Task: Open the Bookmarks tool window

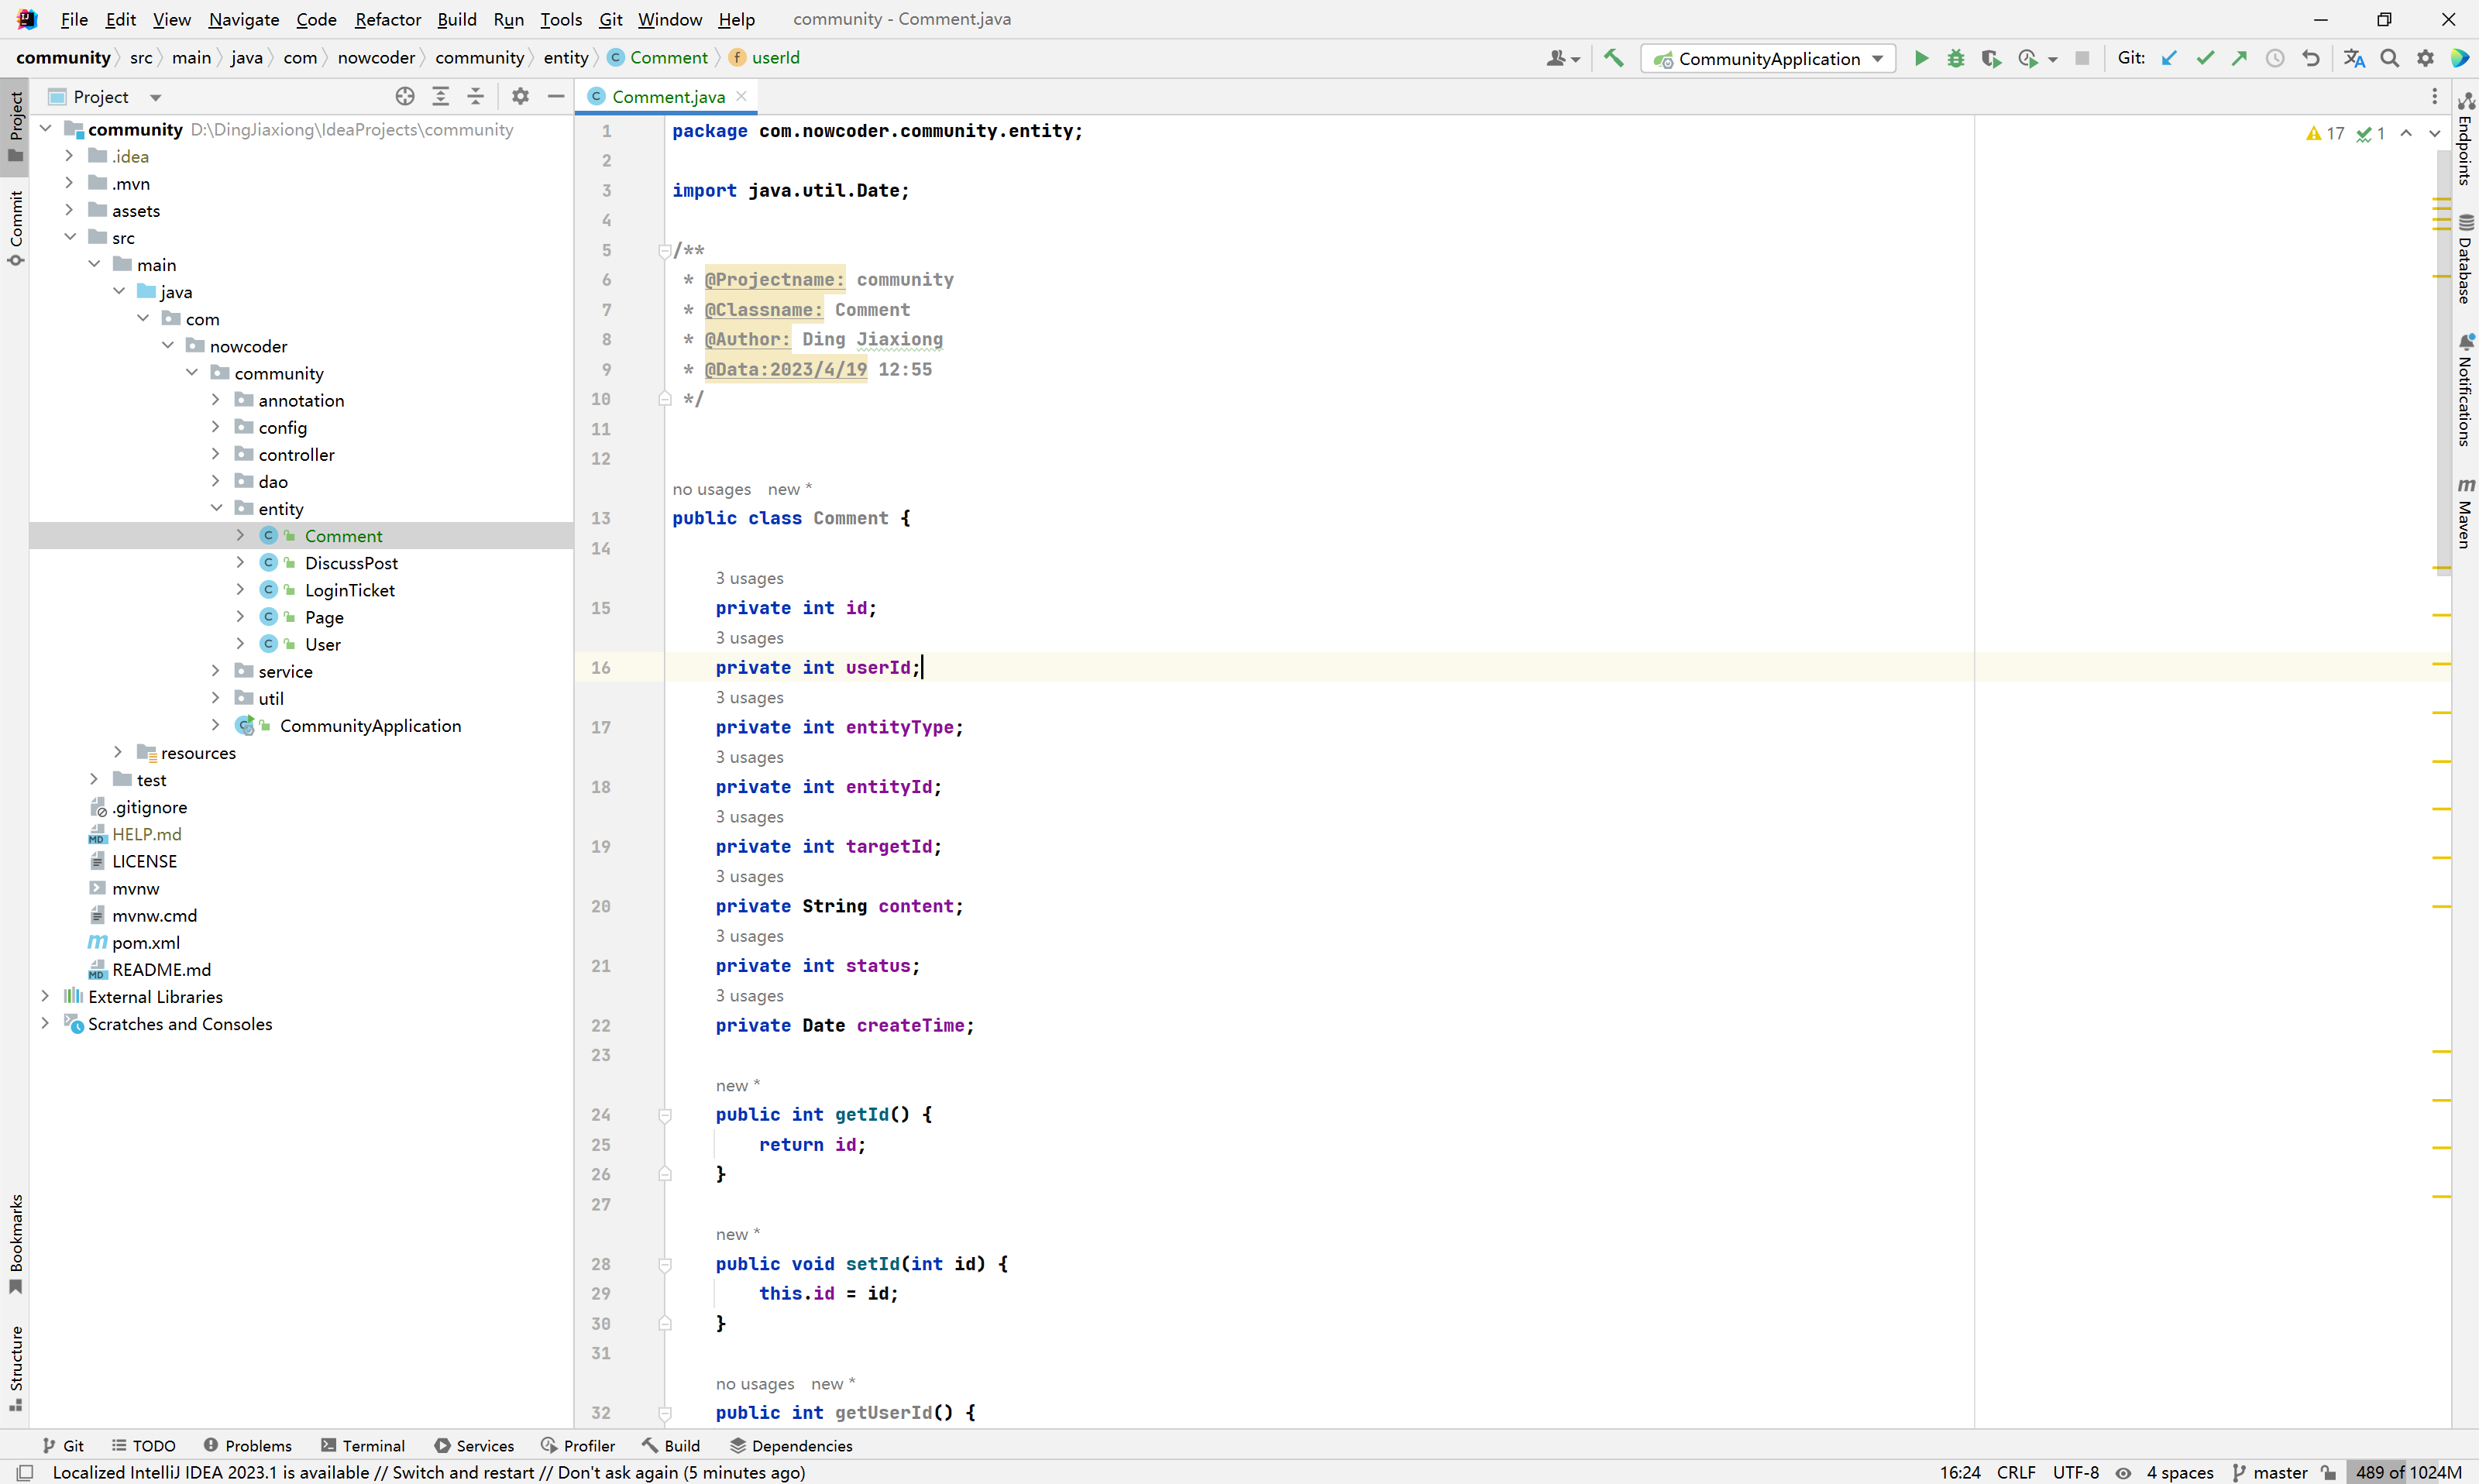Action: [x=15, y=1244]
